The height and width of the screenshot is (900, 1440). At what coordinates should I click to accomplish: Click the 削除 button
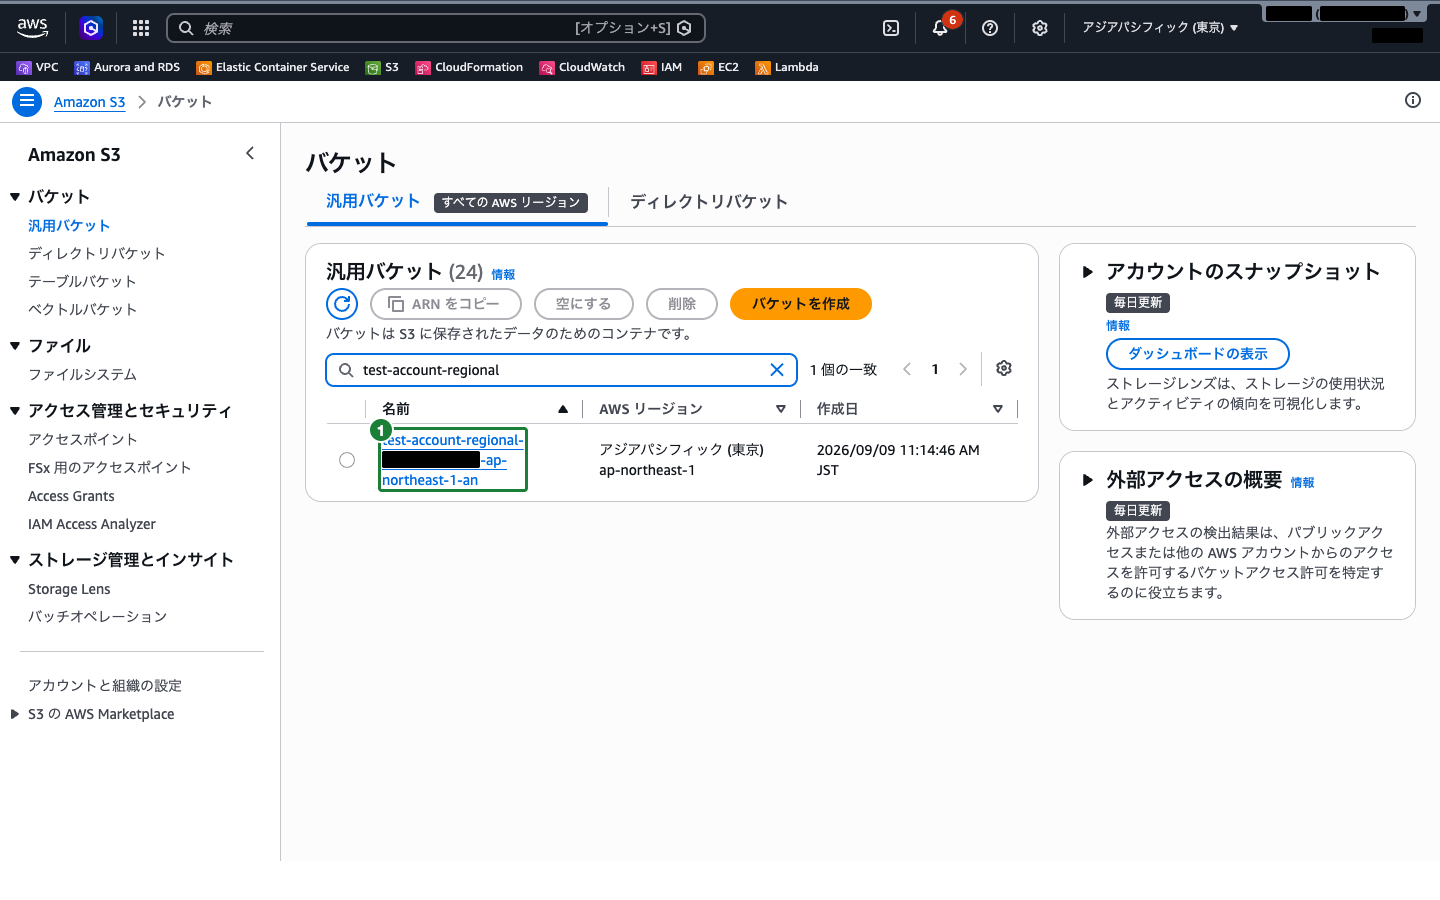682,304
